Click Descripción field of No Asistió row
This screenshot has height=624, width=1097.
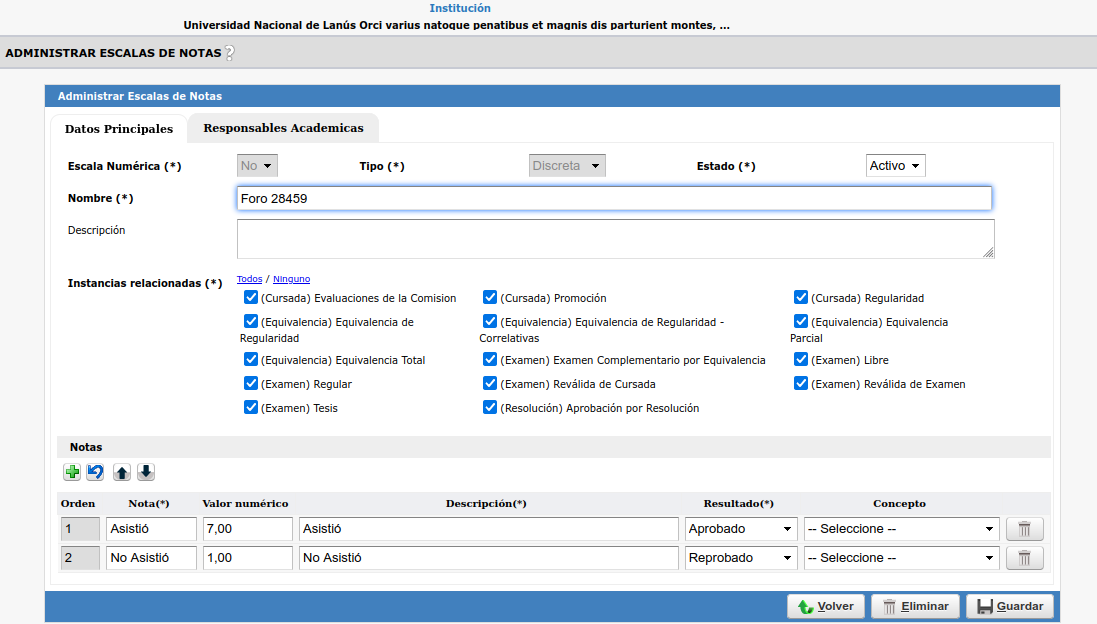coord(488,558)
